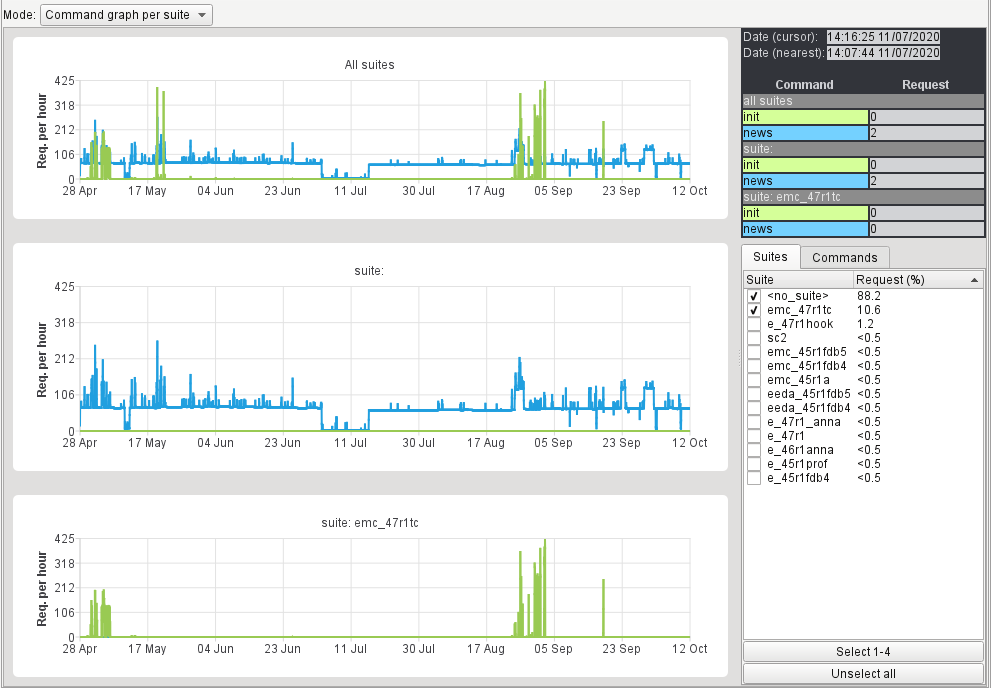
Task: Uncheck the emc_47r1tc suite checkbox
Action: point(754,311)
